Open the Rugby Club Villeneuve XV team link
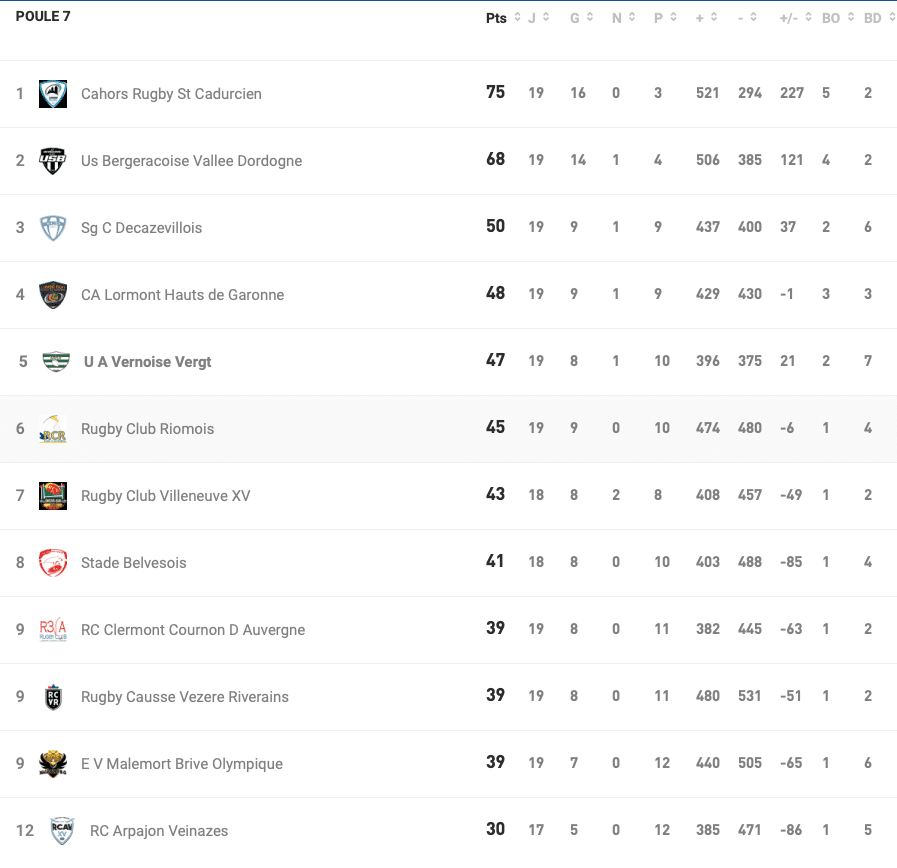This screenshot has width=897, height=868. (165, 496)
